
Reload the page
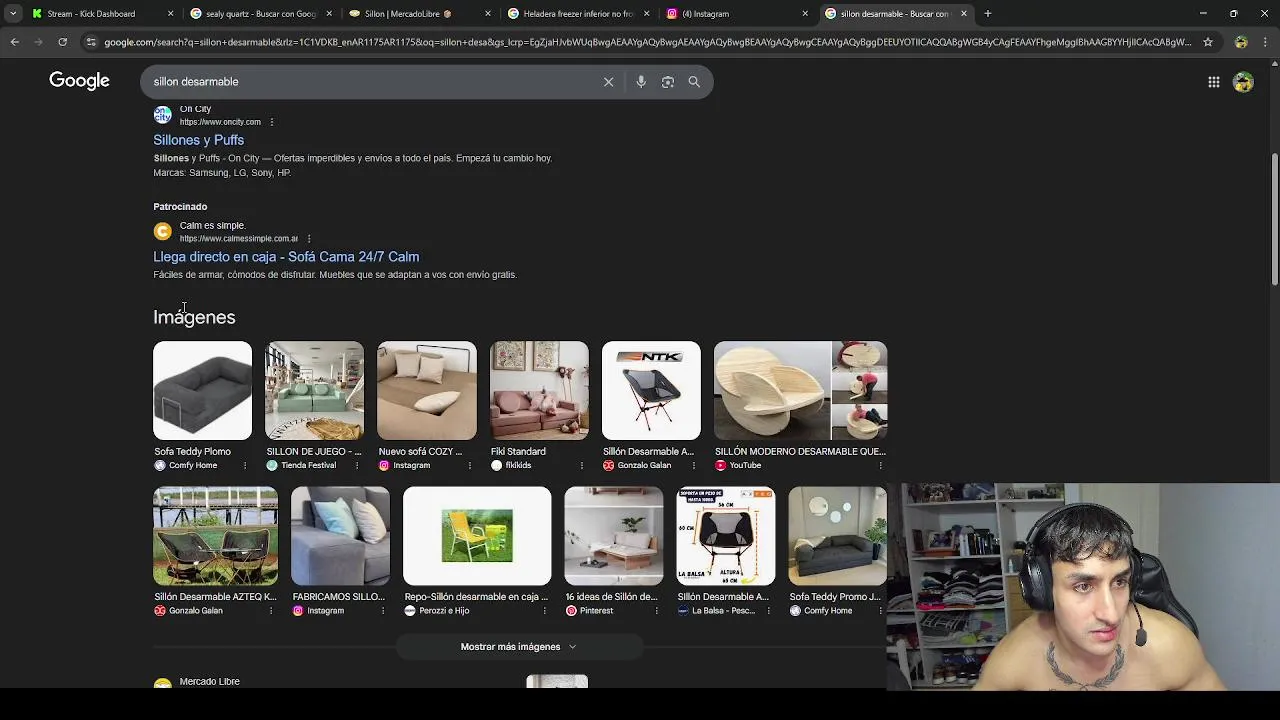coord(62,42)
